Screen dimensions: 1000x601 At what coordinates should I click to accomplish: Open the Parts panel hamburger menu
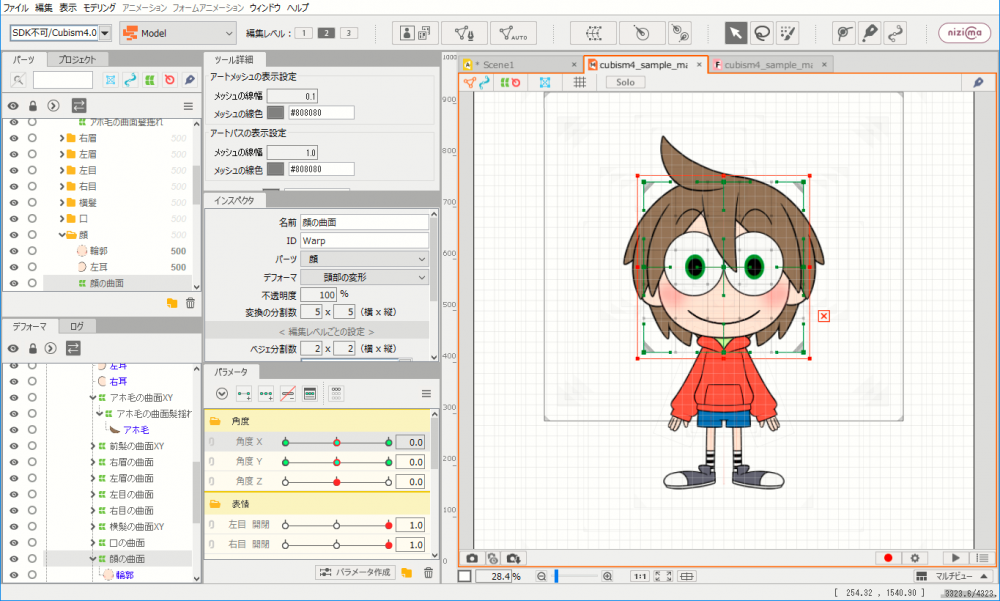pos(188,106)
